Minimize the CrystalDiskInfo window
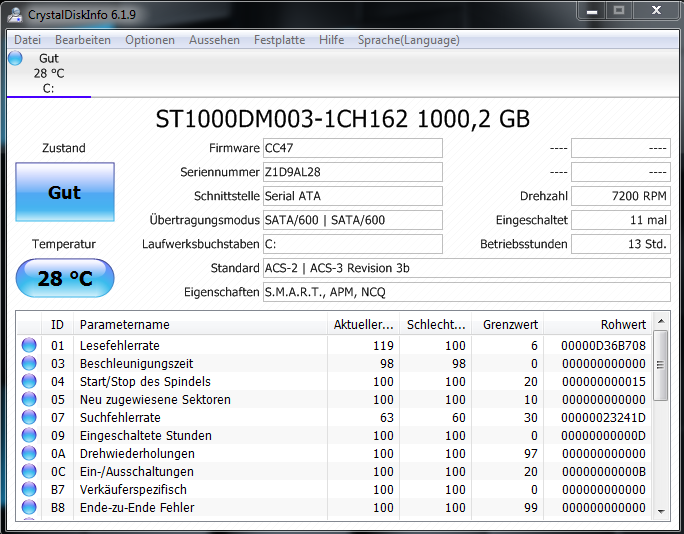The height and width of the screenshot is (534, 684). tap(592, 11)
